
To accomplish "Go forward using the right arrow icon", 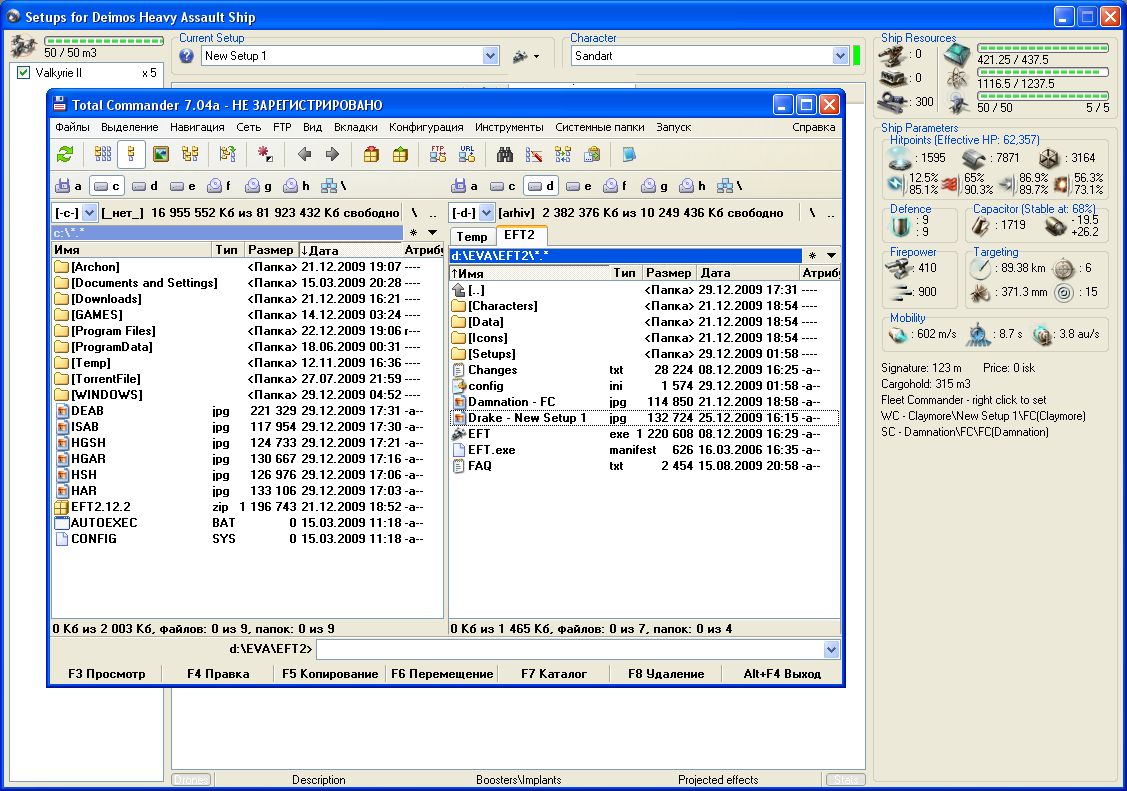I will pos(333,154).
